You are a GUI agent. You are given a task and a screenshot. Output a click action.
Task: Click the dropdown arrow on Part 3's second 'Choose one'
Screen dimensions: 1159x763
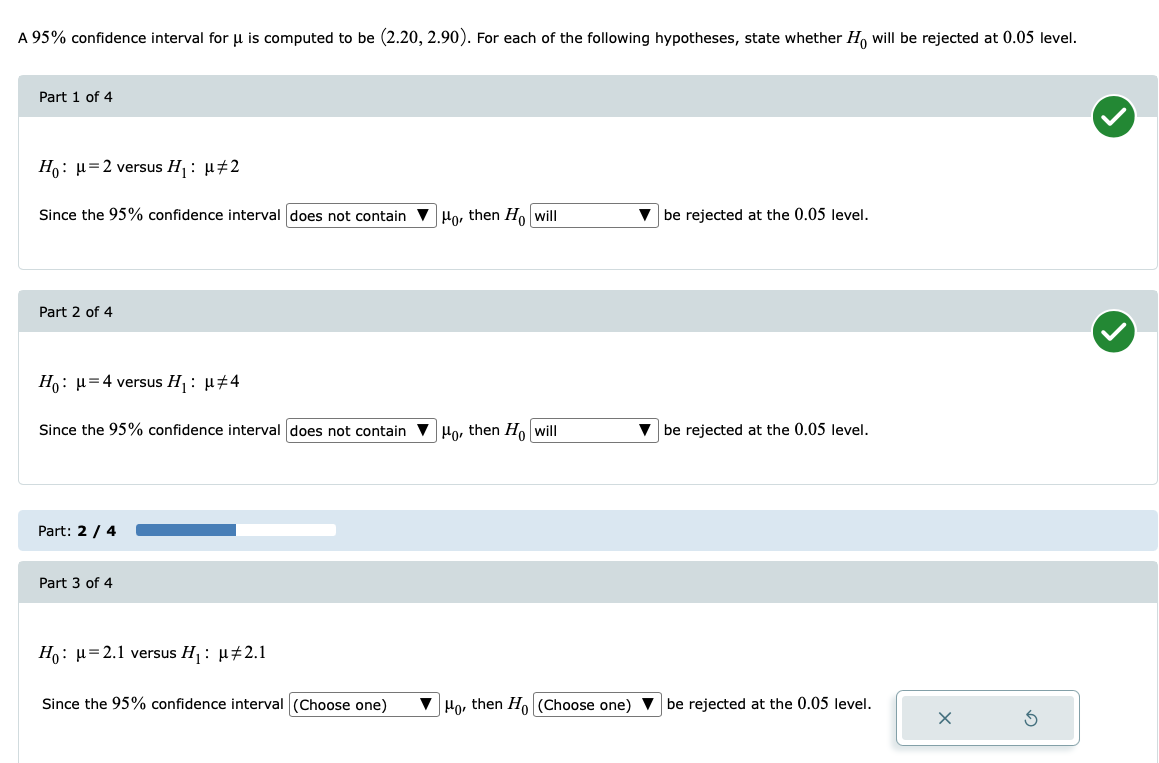tap(649, 704)
